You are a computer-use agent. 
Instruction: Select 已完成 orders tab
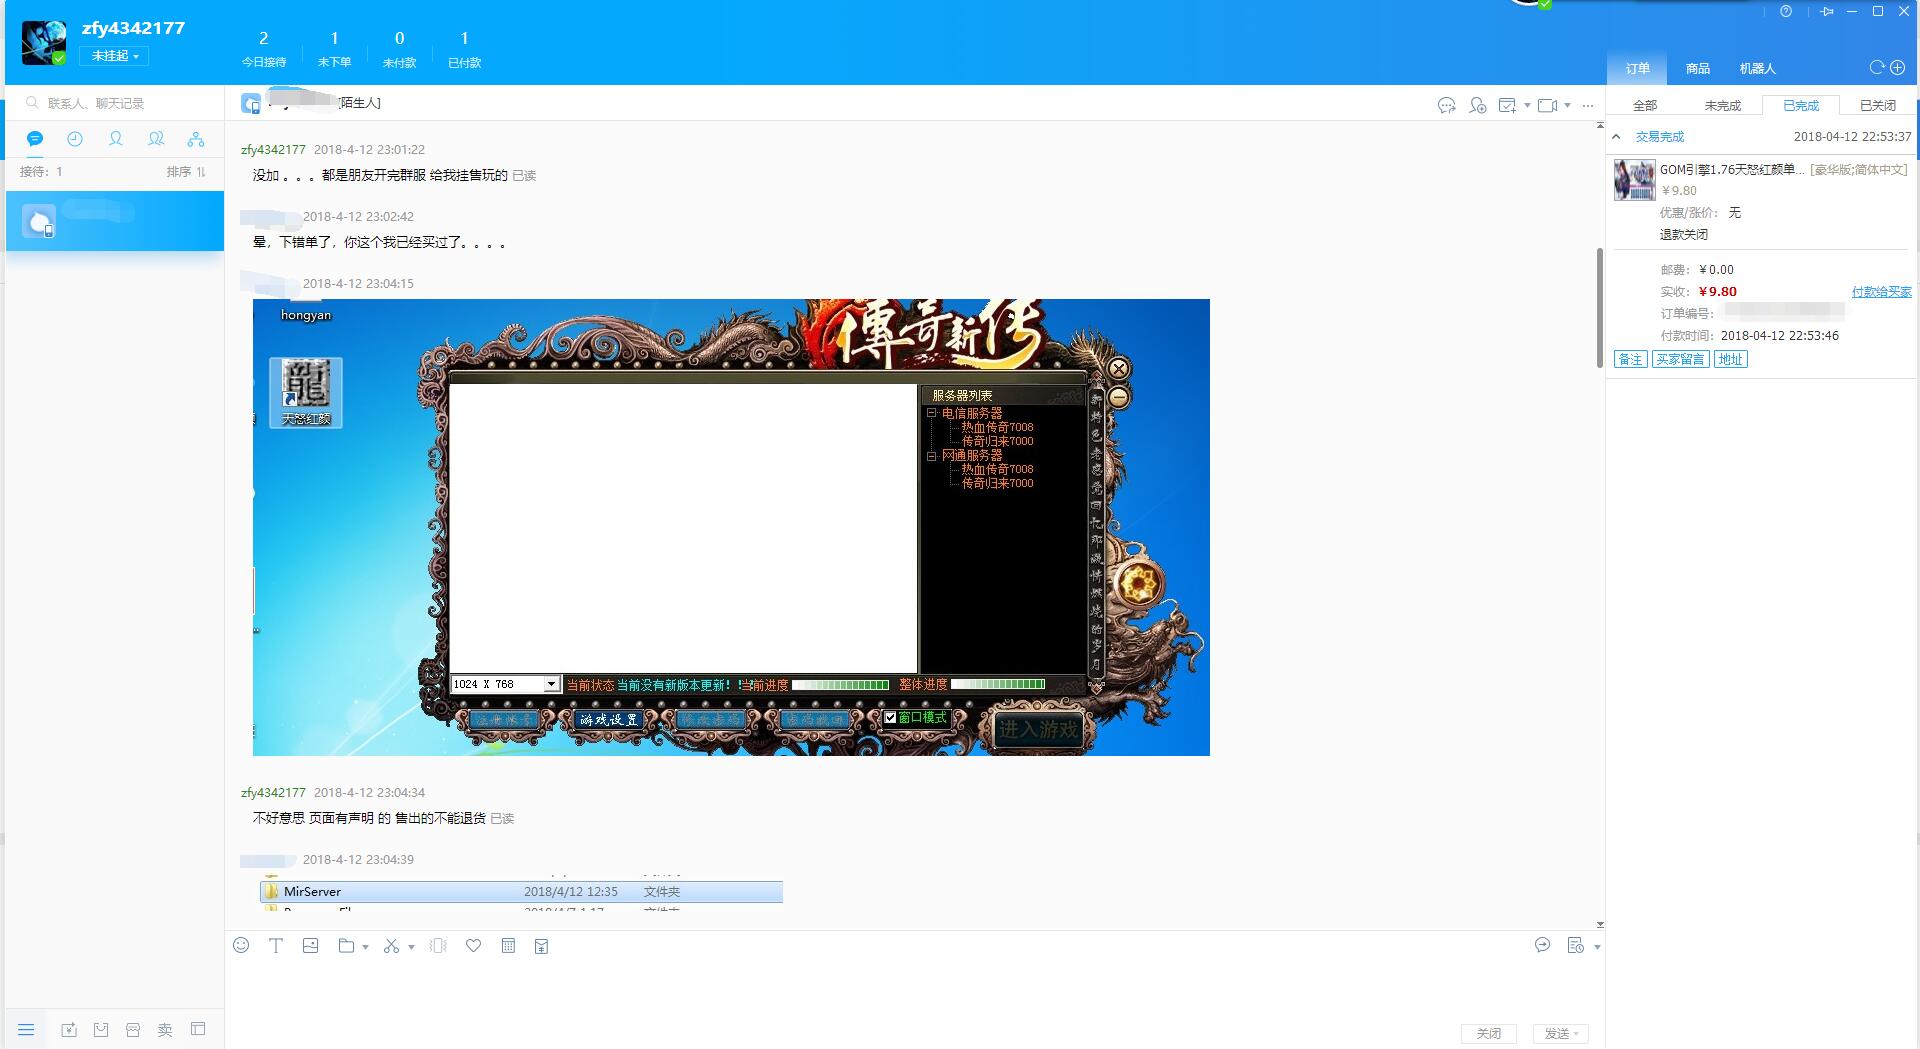tap(1800, 105)
